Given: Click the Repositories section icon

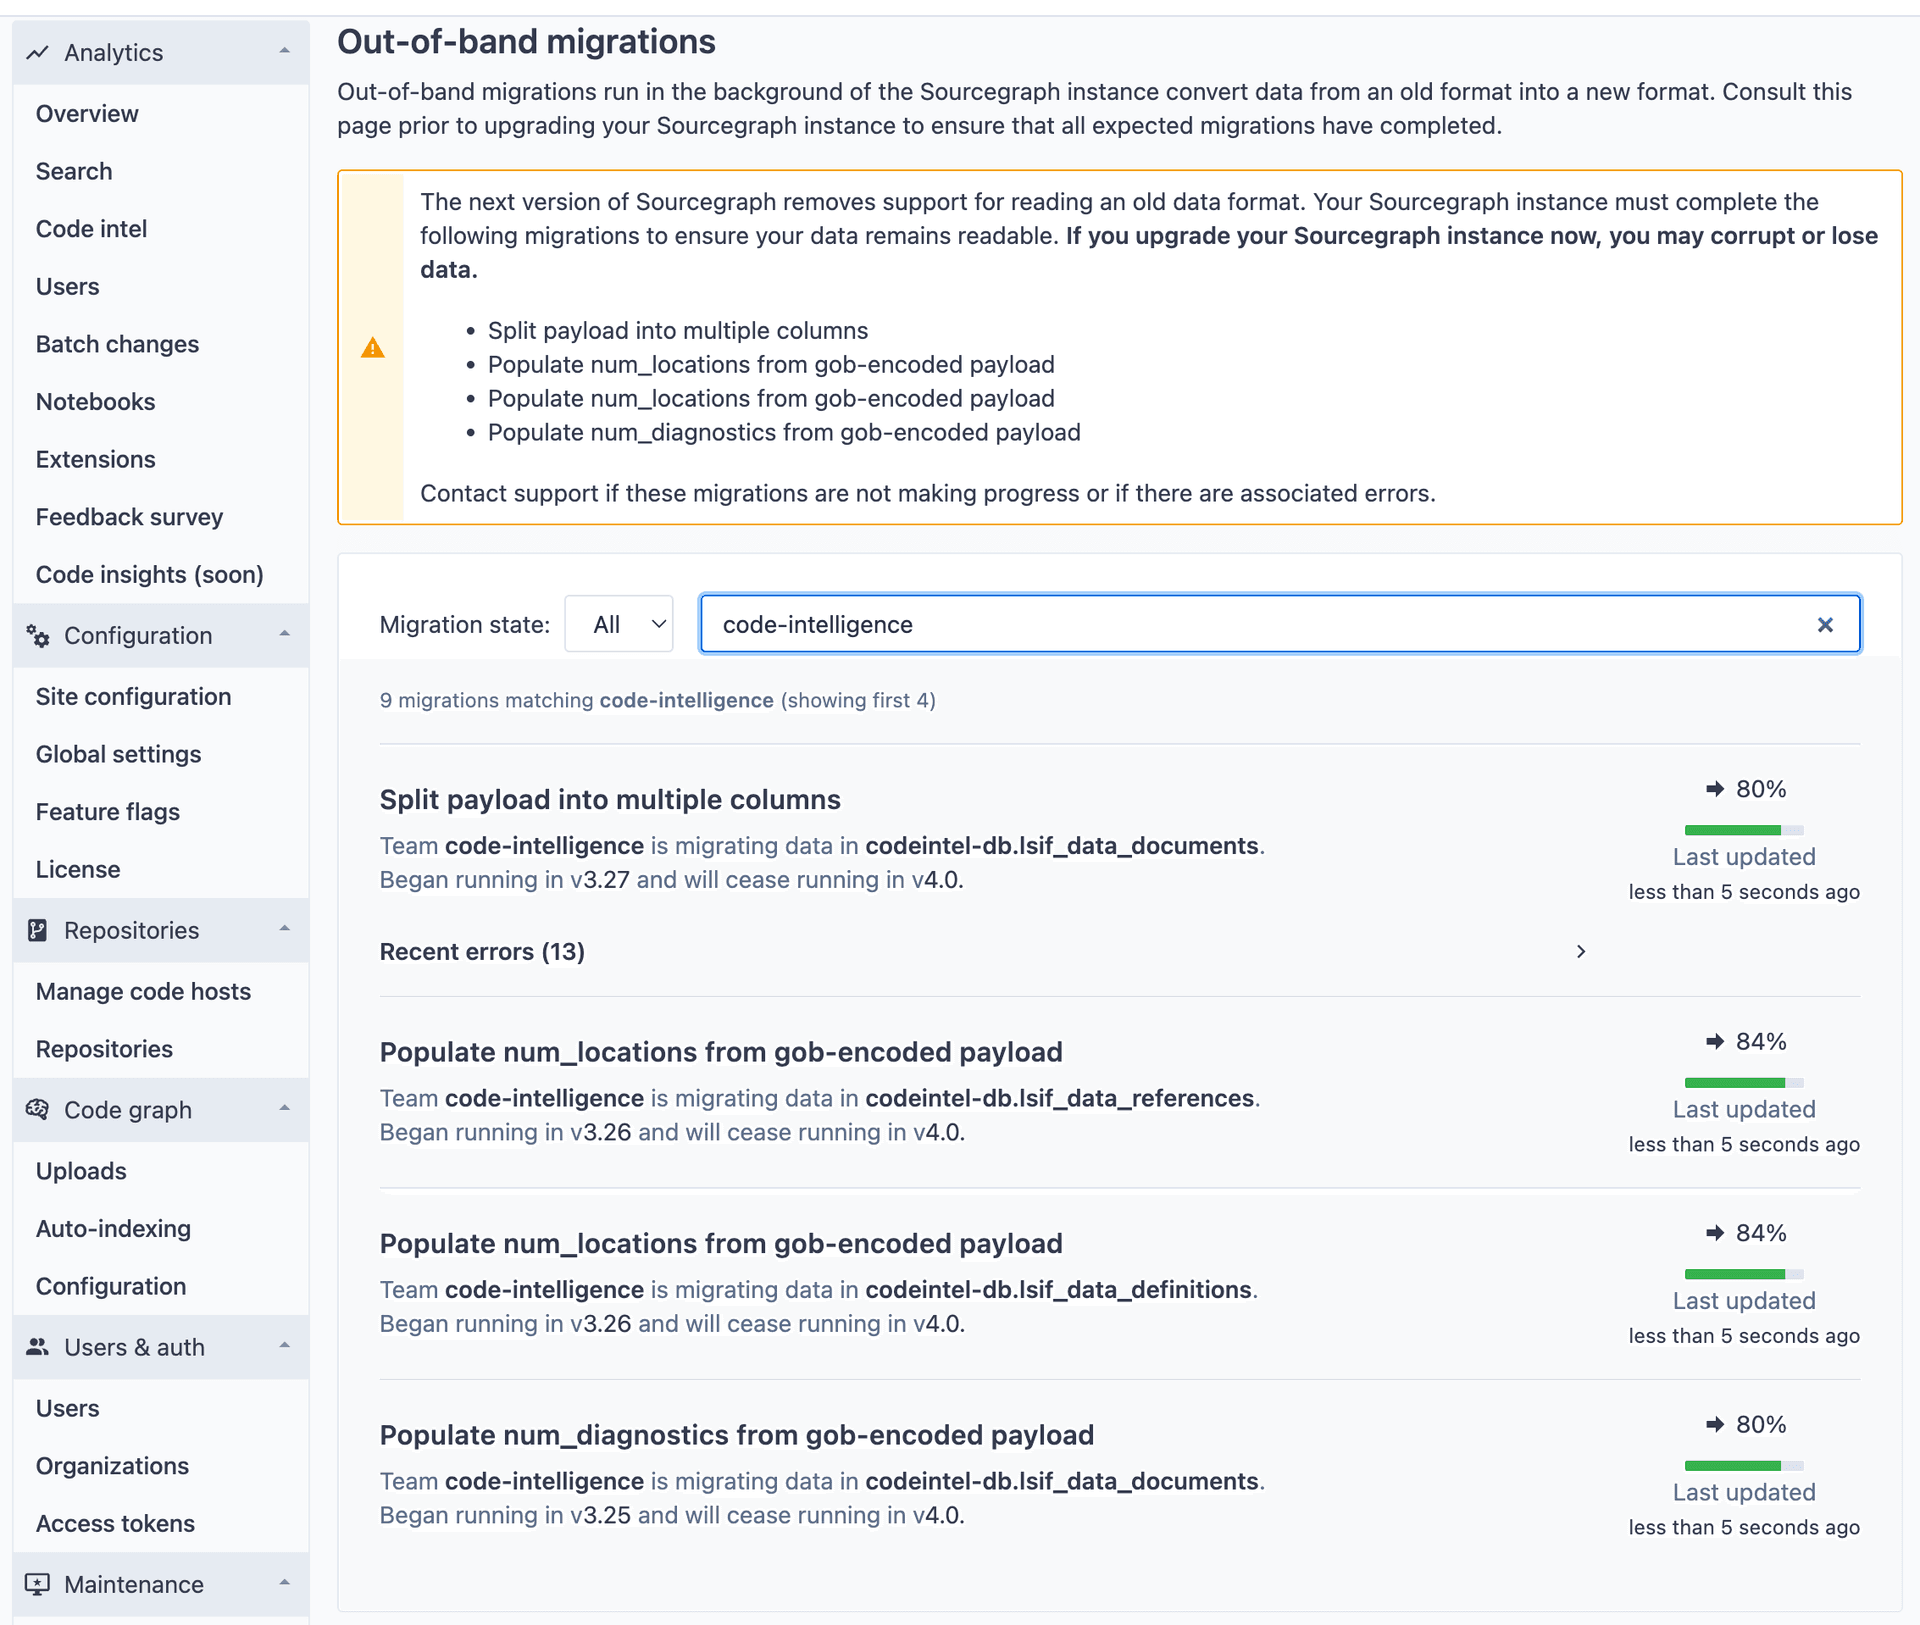Looking at the screenshot, I should point(38,930).
